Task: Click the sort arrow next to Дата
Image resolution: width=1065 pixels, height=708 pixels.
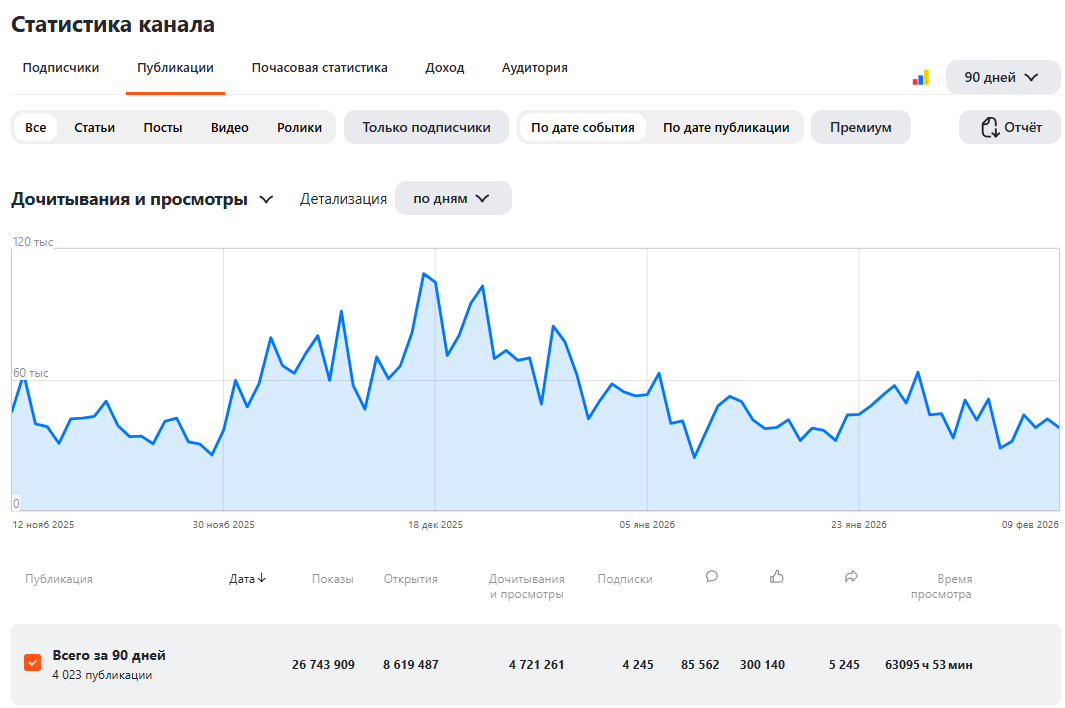Action: [262, 578]
